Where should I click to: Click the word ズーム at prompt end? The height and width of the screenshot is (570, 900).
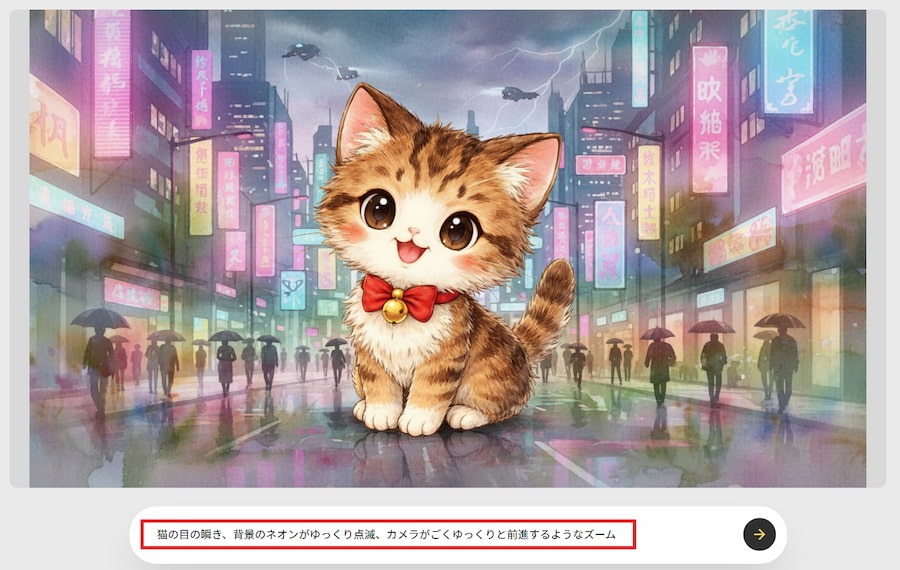click(600, 534)
